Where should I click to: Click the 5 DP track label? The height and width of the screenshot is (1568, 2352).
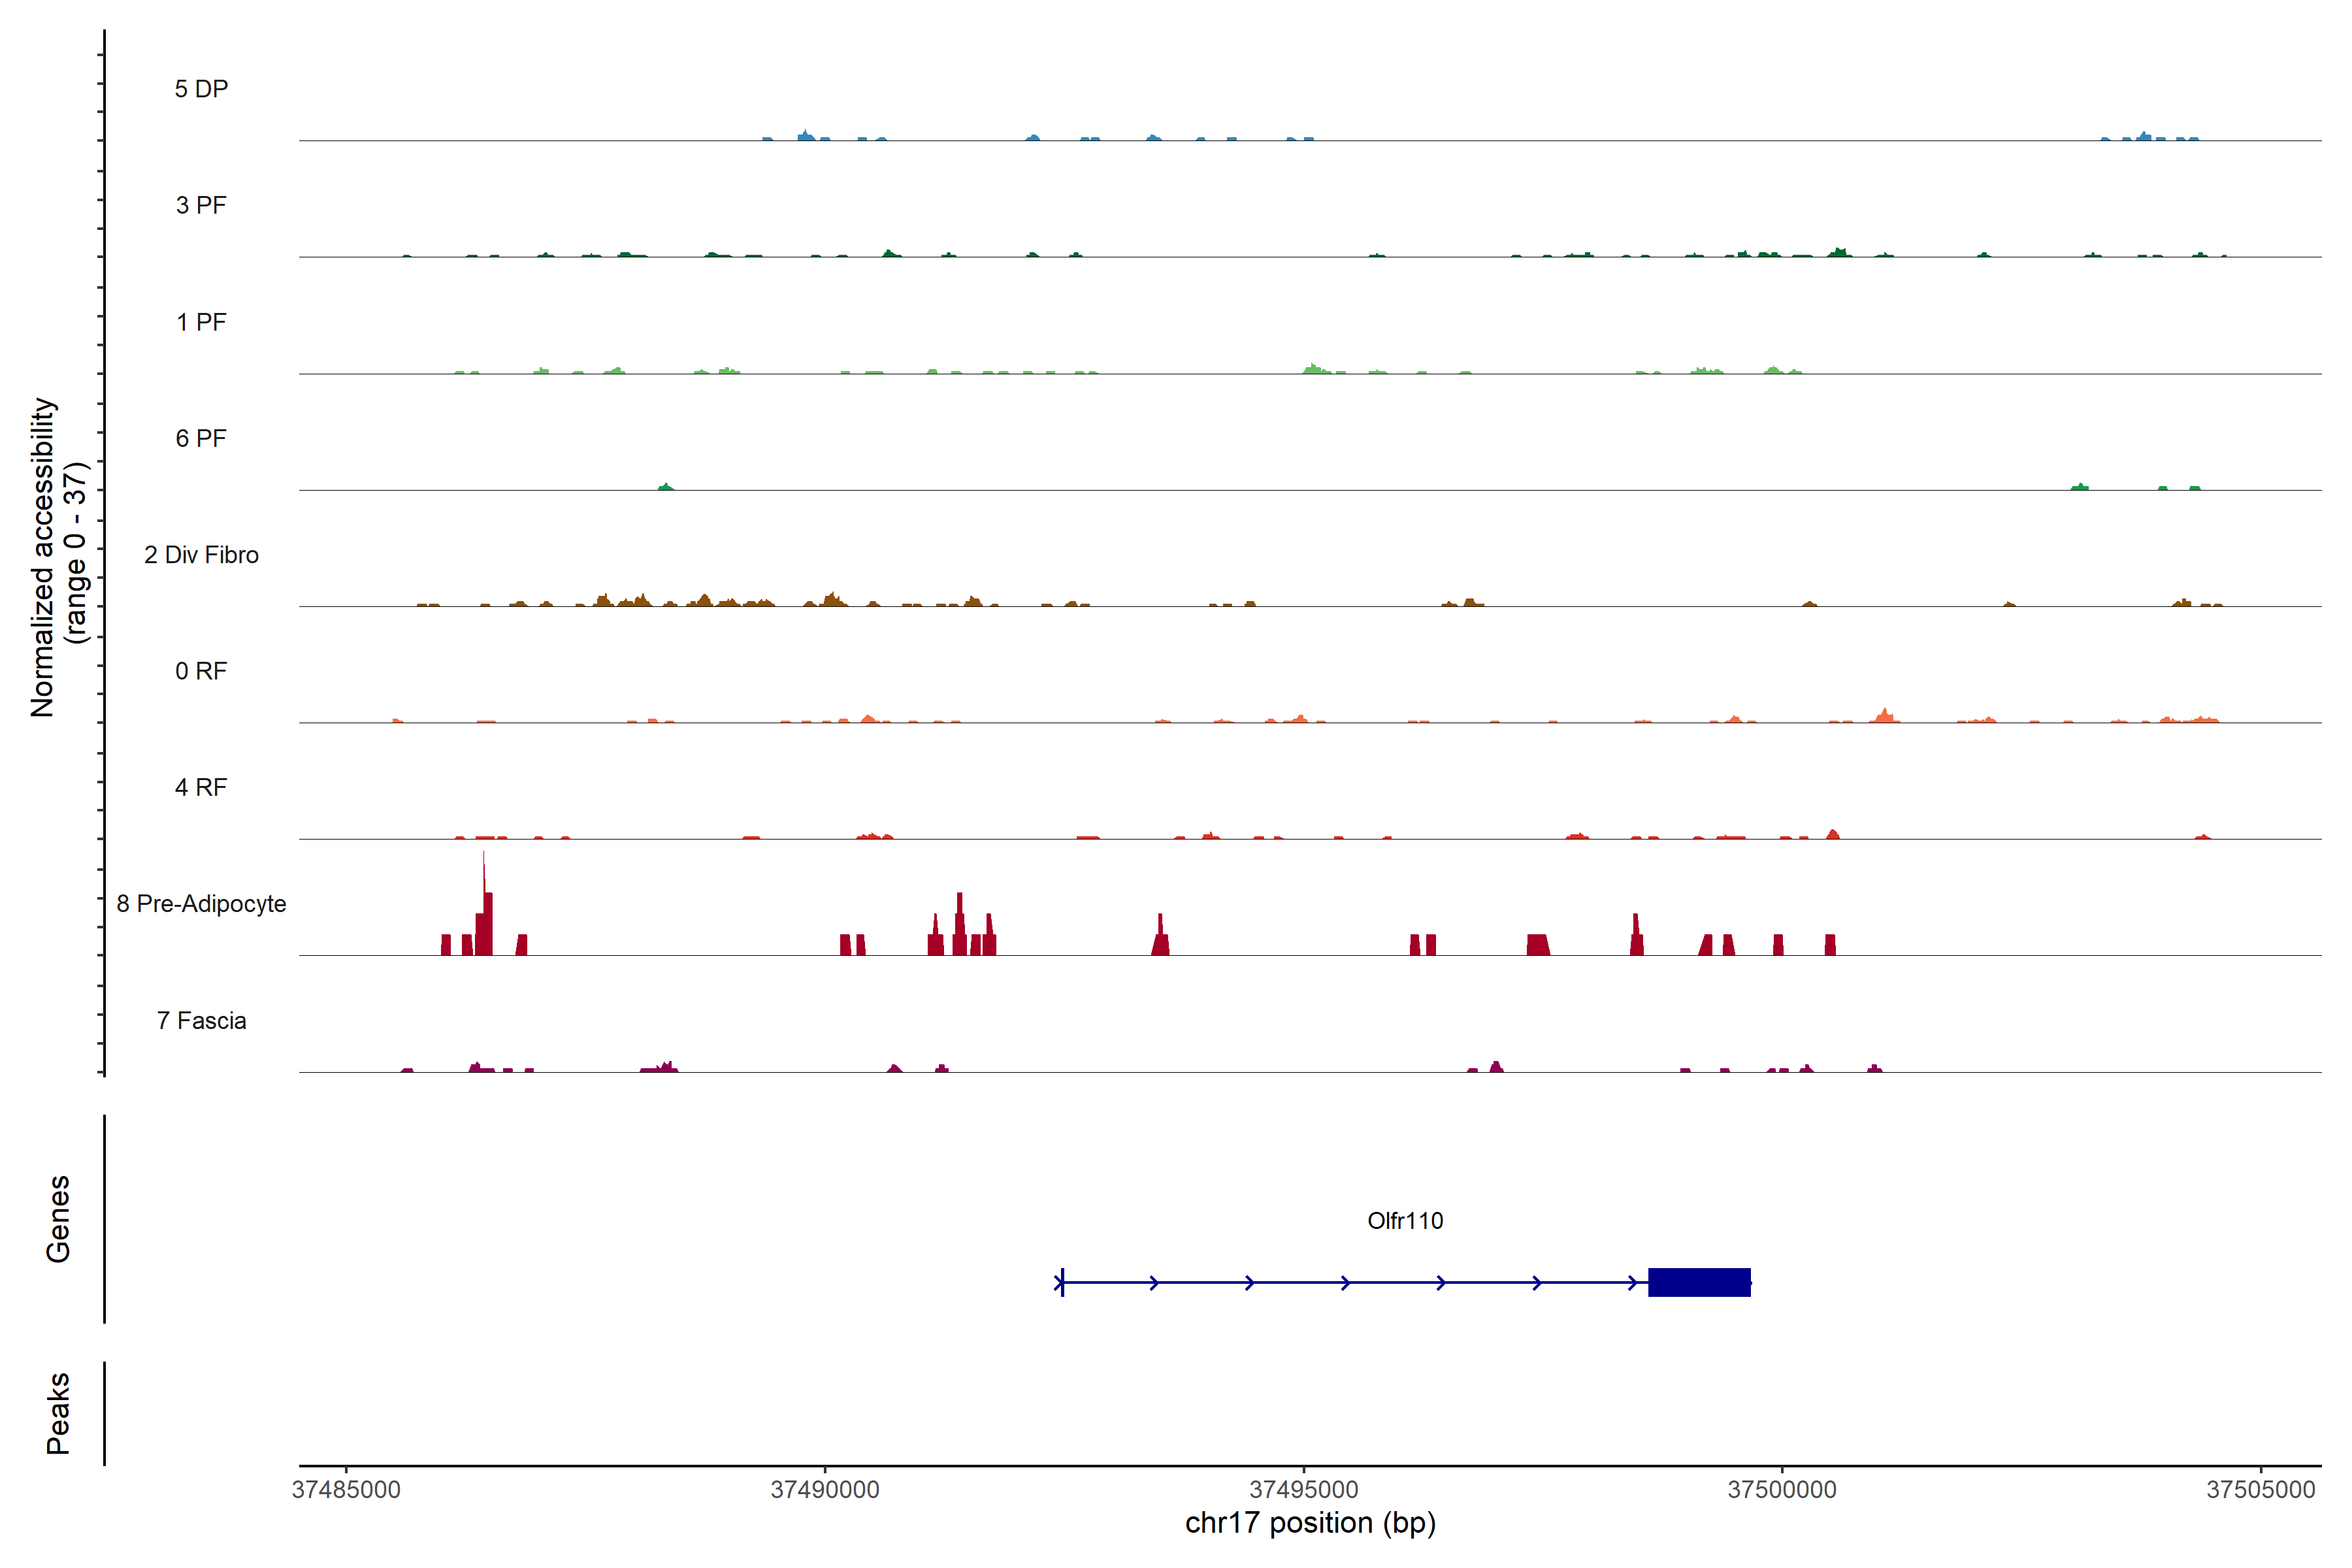pyautogui.click(x=201, y=89)
